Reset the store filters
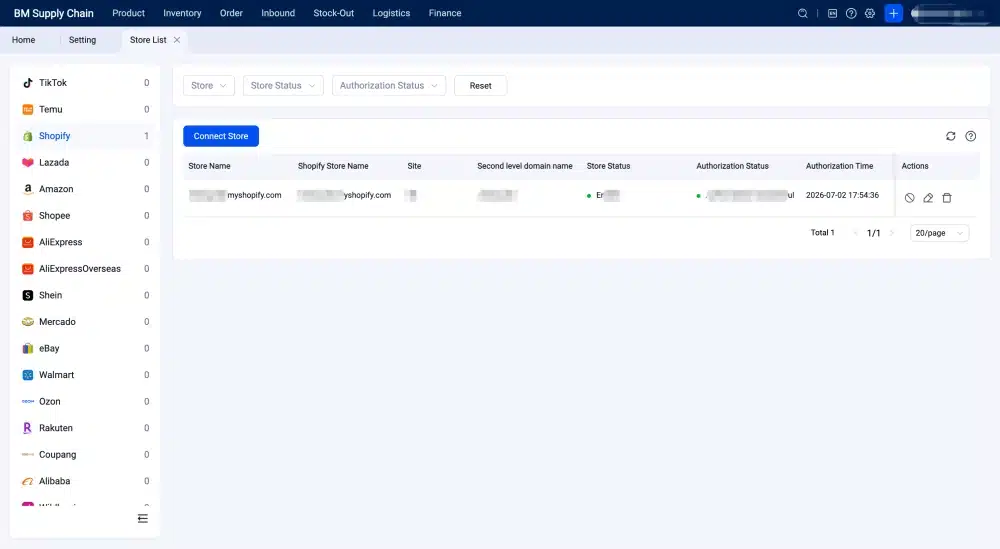Screen dimensions: 1000x549 (480, 85)
